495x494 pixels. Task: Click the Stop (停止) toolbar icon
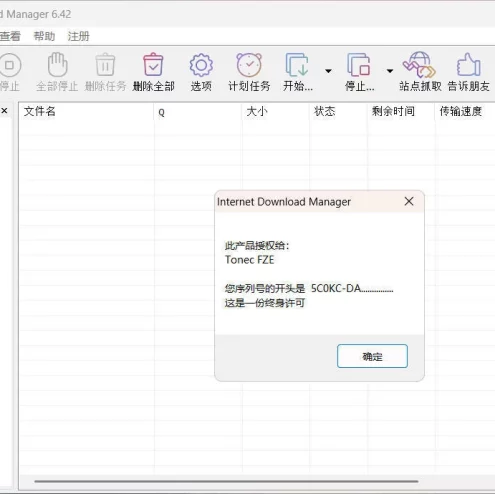pos(9,65)
